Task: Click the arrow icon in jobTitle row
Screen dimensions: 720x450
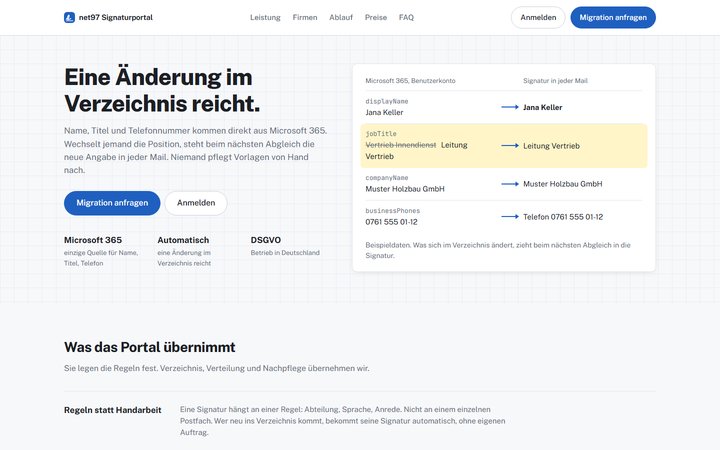Action: point(510,146)
